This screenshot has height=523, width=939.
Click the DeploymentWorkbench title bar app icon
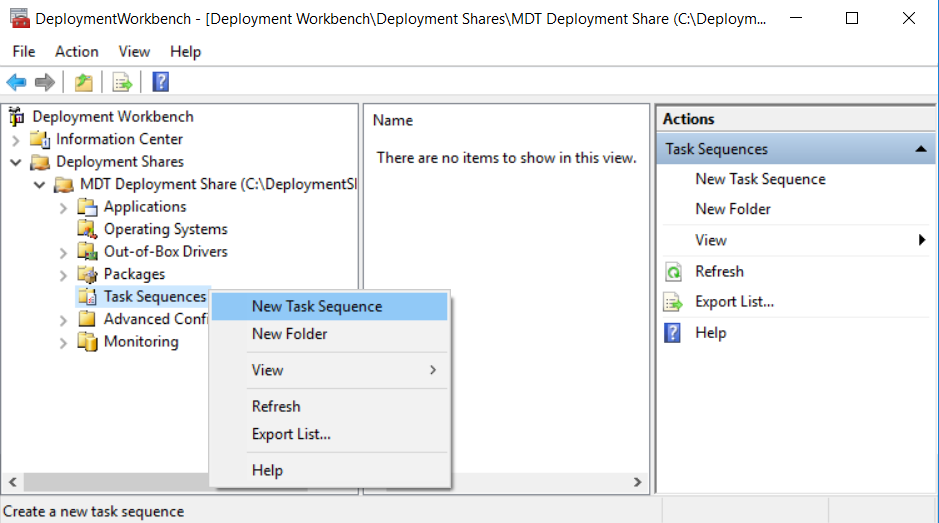(20, 19)
